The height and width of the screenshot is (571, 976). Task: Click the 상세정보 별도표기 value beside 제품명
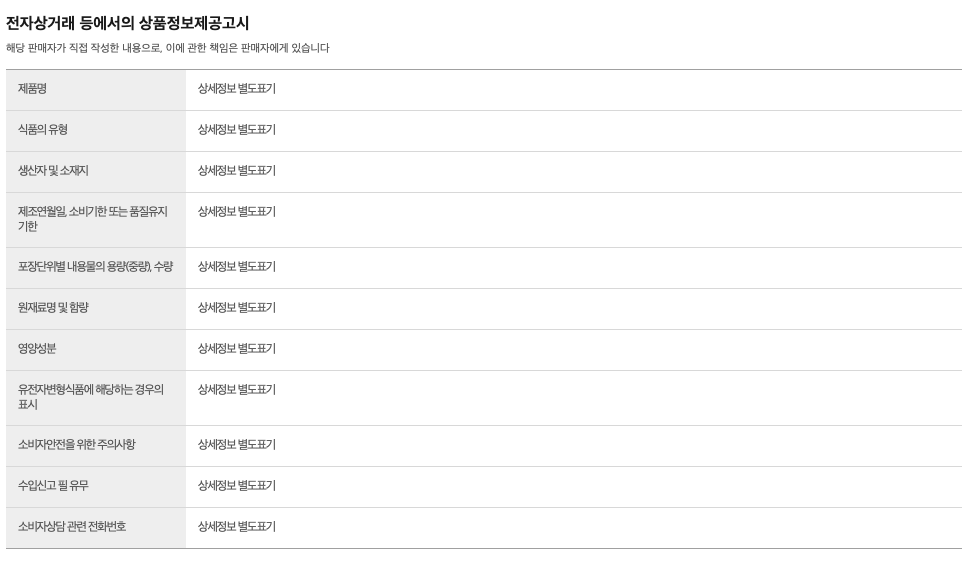[236, 89]
